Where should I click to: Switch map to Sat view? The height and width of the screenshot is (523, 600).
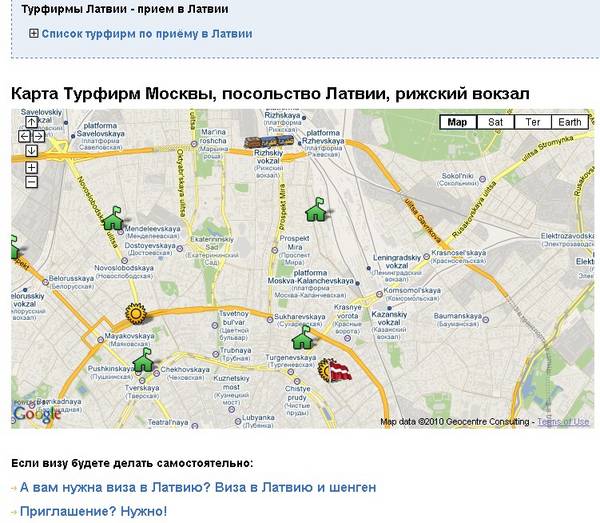click(x=496, y=122)
